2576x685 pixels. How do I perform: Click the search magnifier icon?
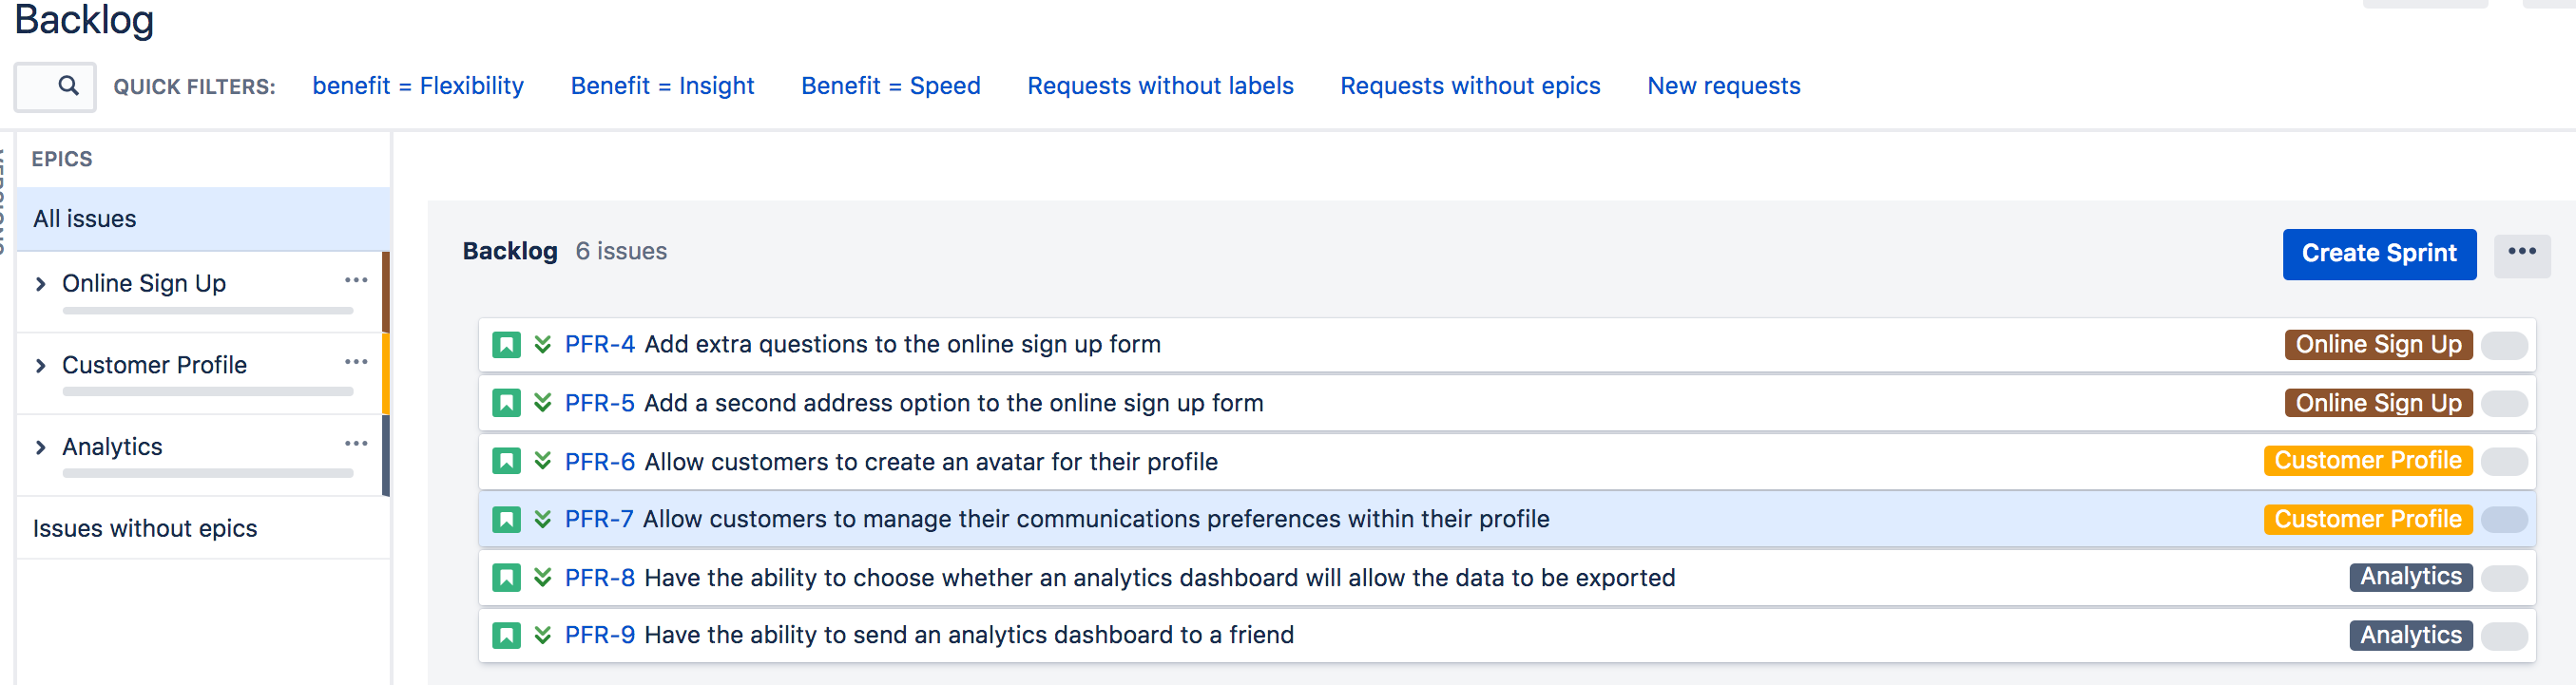(x=68, y=86)
